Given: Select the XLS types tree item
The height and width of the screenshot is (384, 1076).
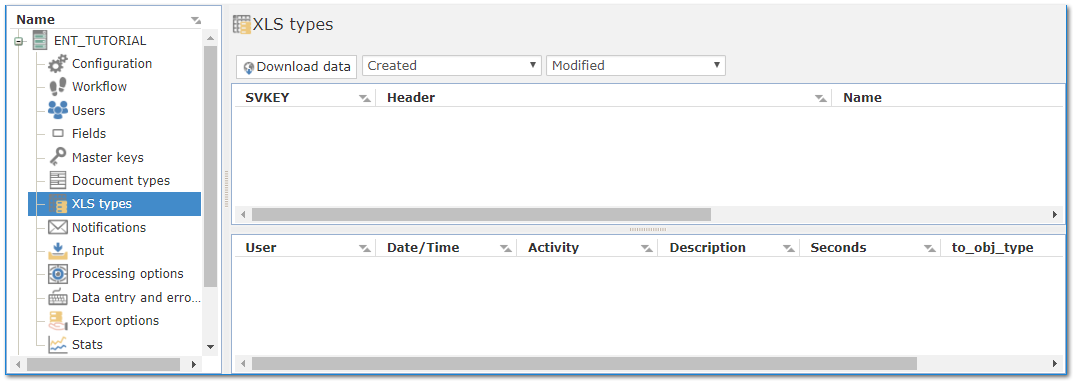Looking at the screenshot, I should click(x=115, y=204).
